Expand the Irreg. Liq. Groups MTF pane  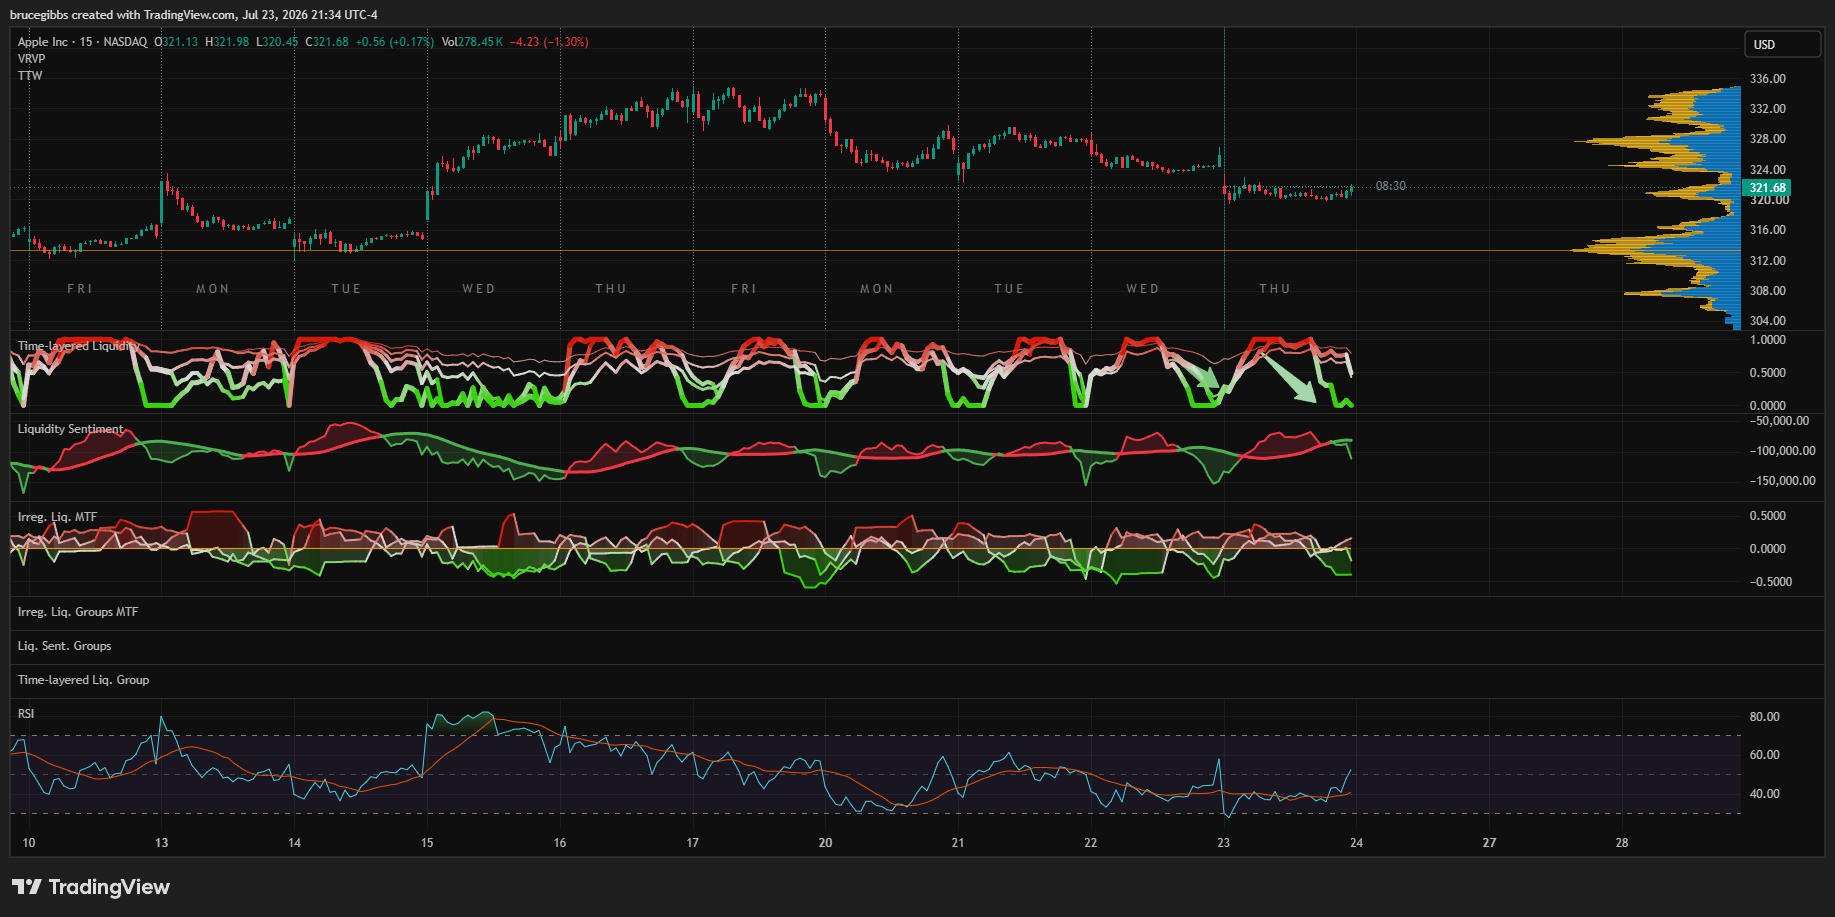point(78,612)
